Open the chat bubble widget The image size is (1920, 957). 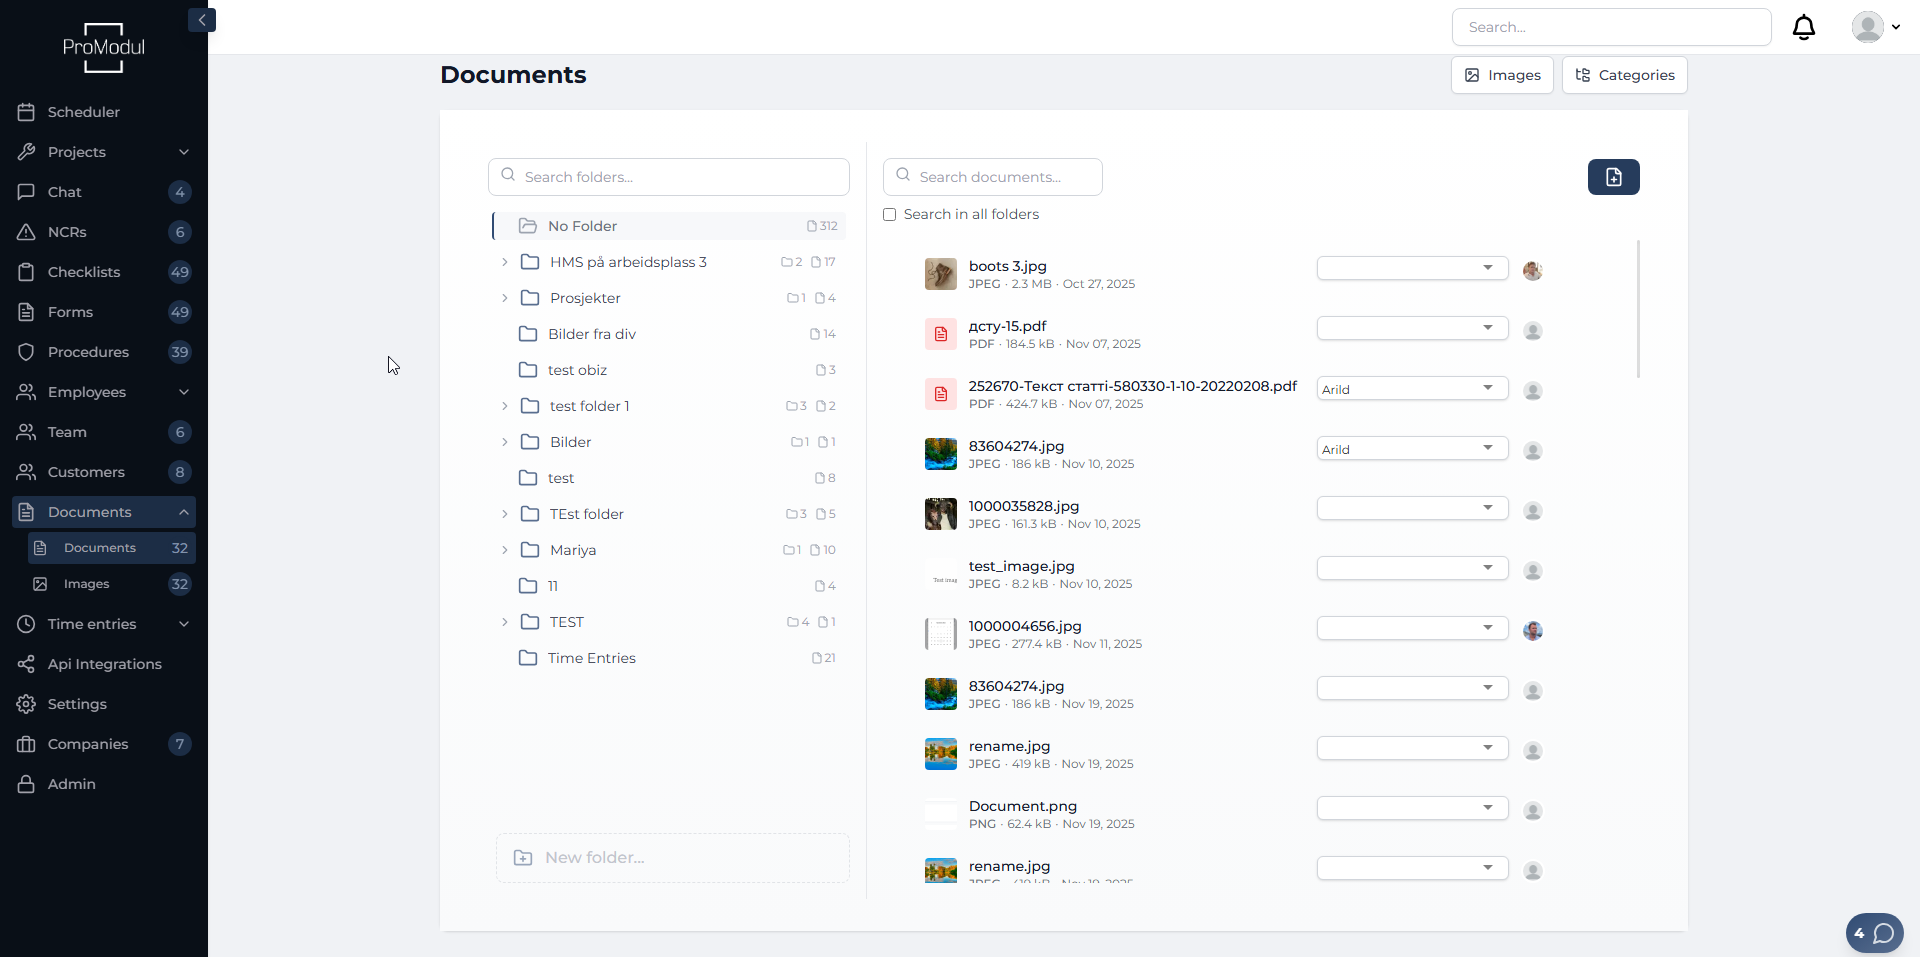point(1874,933)
